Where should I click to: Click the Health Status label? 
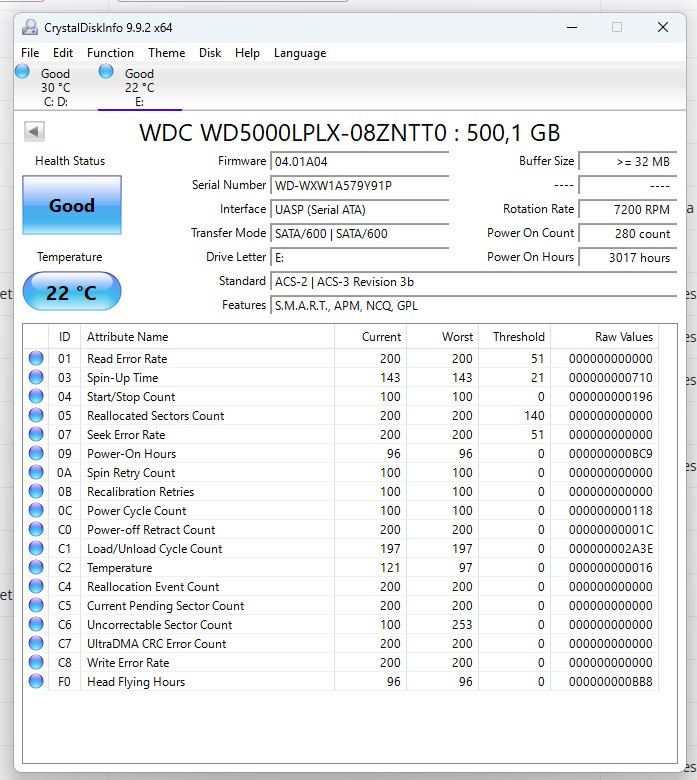70,161
